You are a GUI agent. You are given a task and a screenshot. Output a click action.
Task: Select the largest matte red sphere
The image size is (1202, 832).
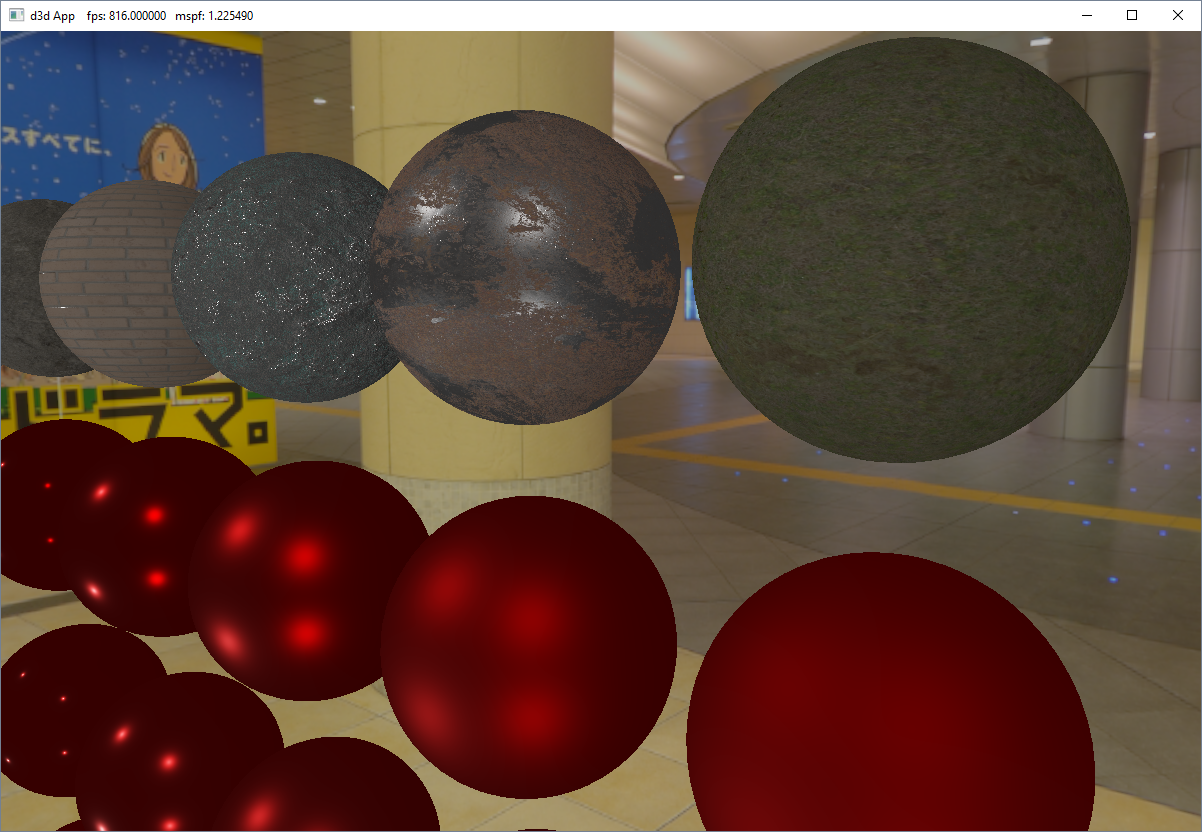coord(890,692)
